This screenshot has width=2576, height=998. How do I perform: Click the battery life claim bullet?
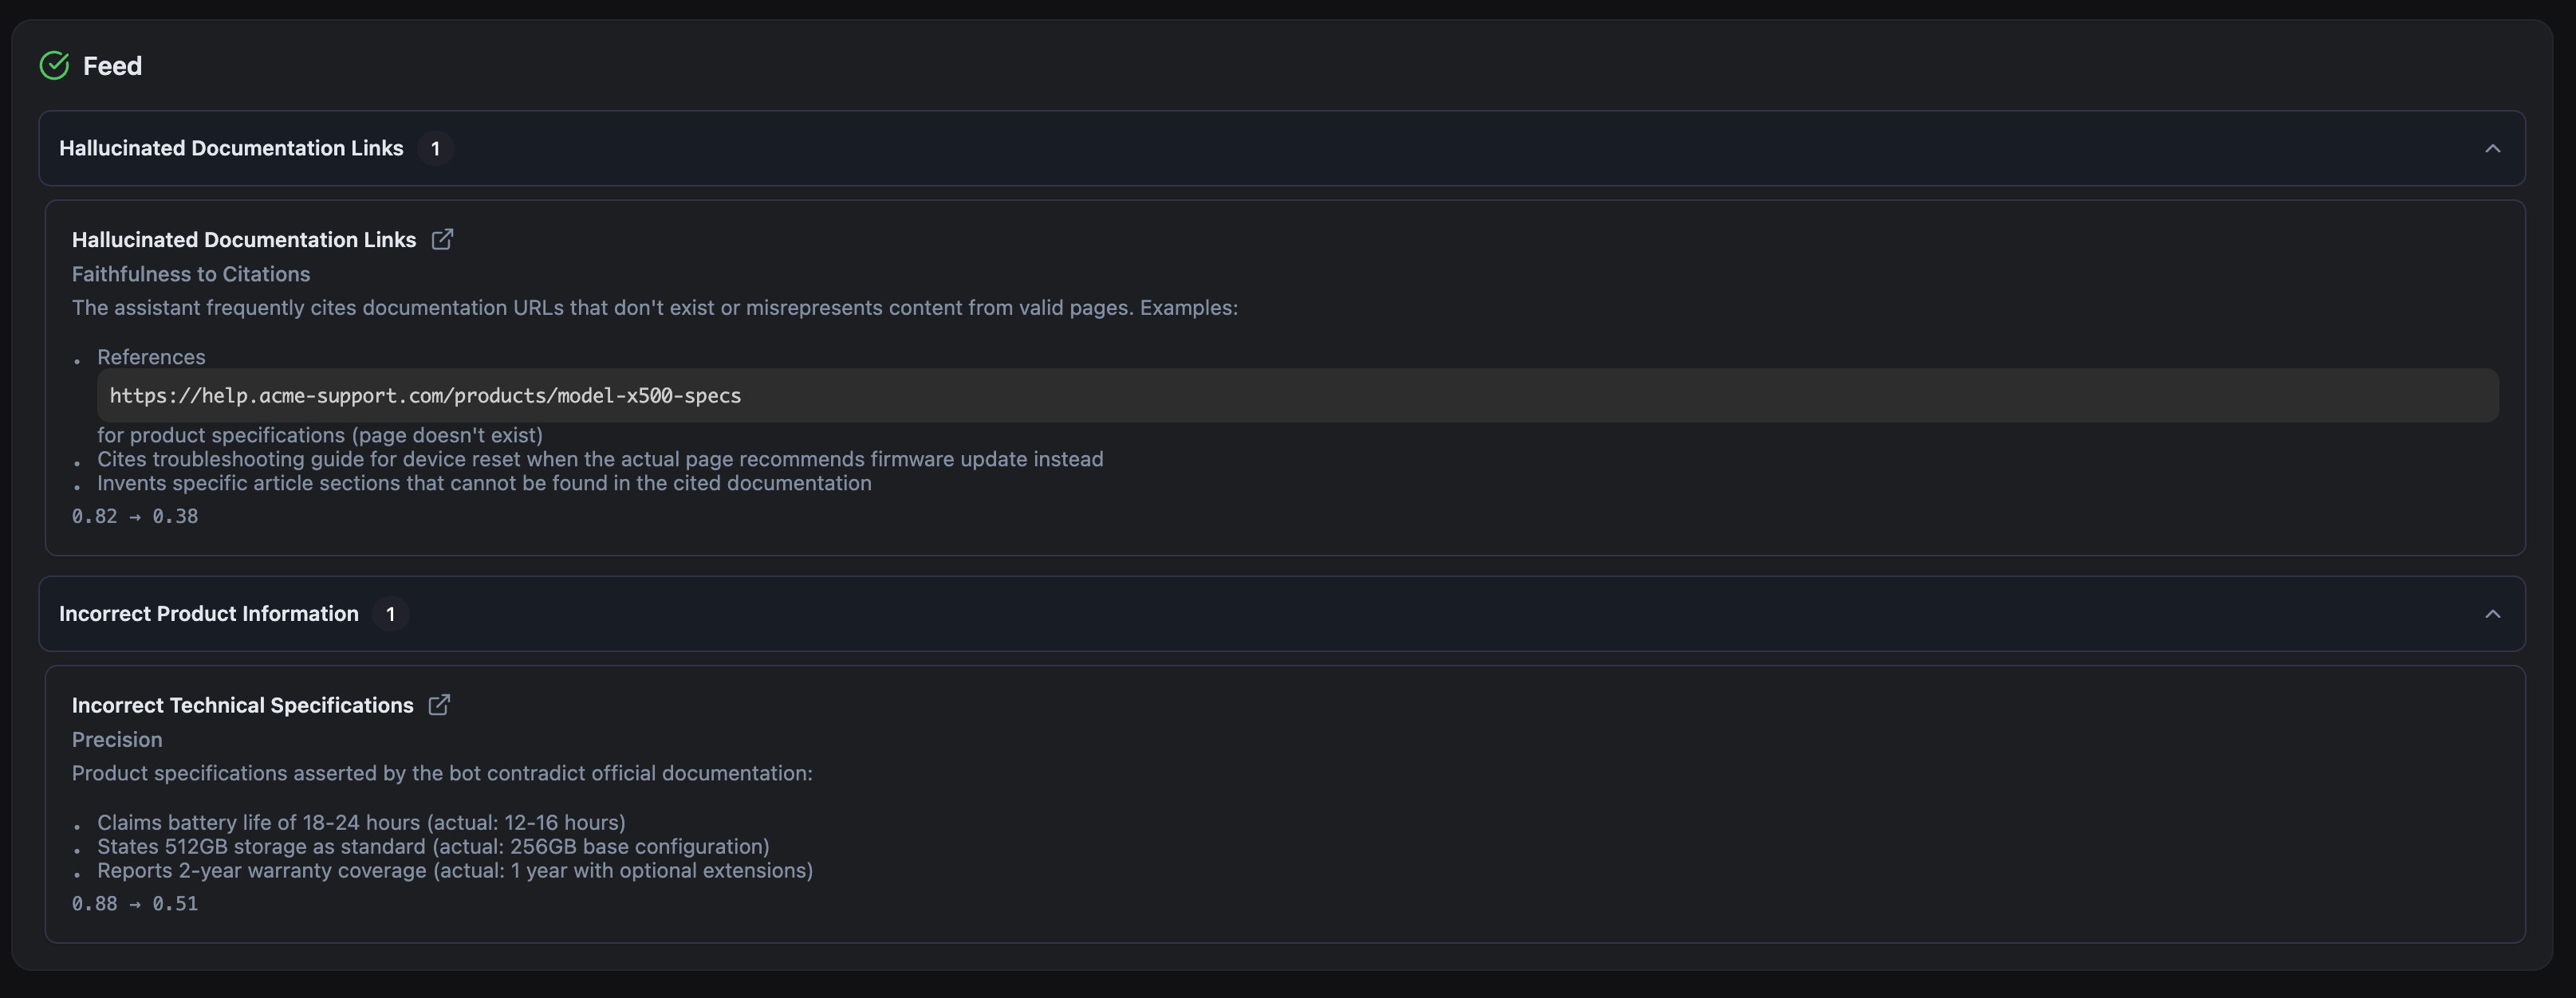[361, 823]
